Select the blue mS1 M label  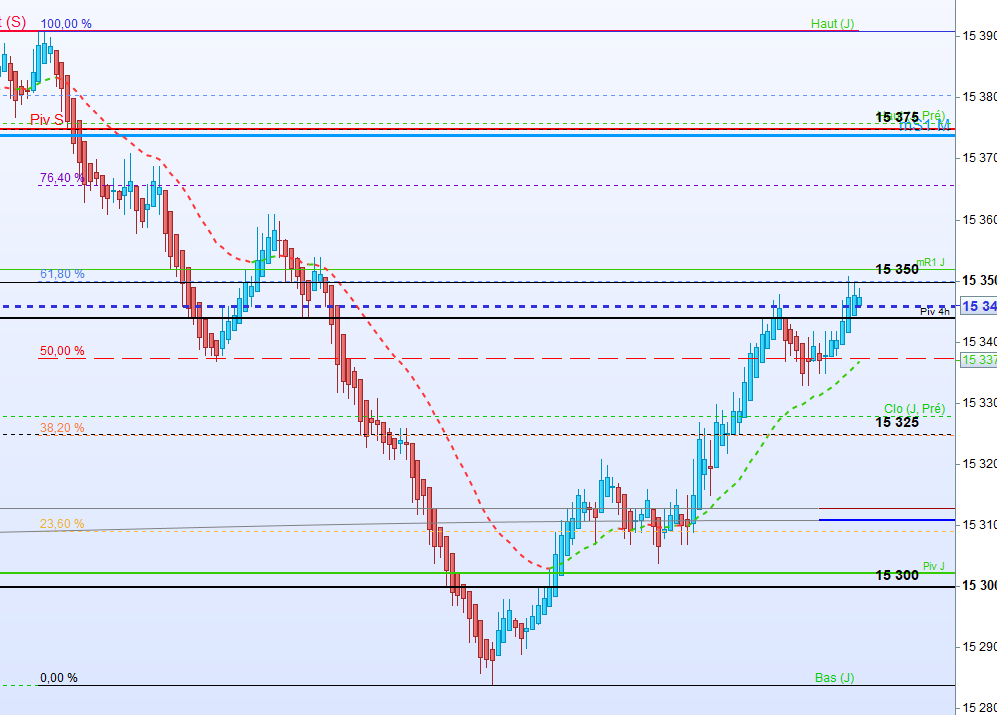[x=925, y=125]
